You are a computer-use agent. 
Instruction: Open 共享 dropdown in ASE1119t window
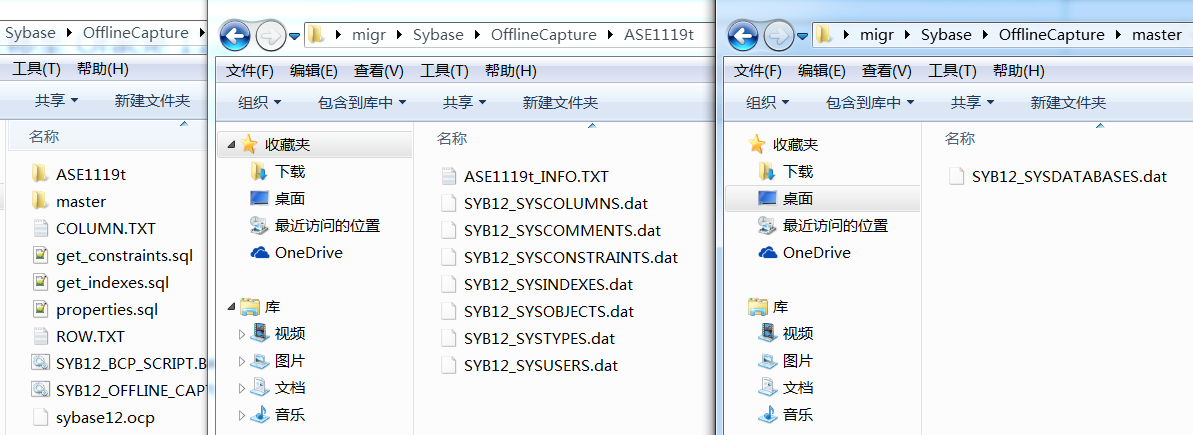tap(465, 102)
